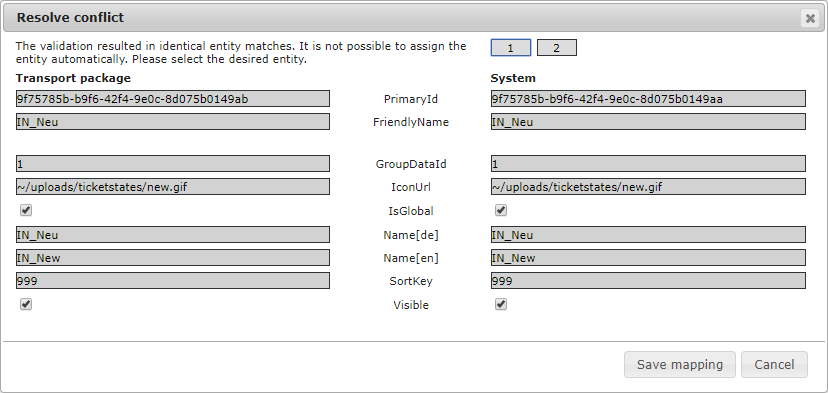Select Transport package SortKey field

point(173,280)
